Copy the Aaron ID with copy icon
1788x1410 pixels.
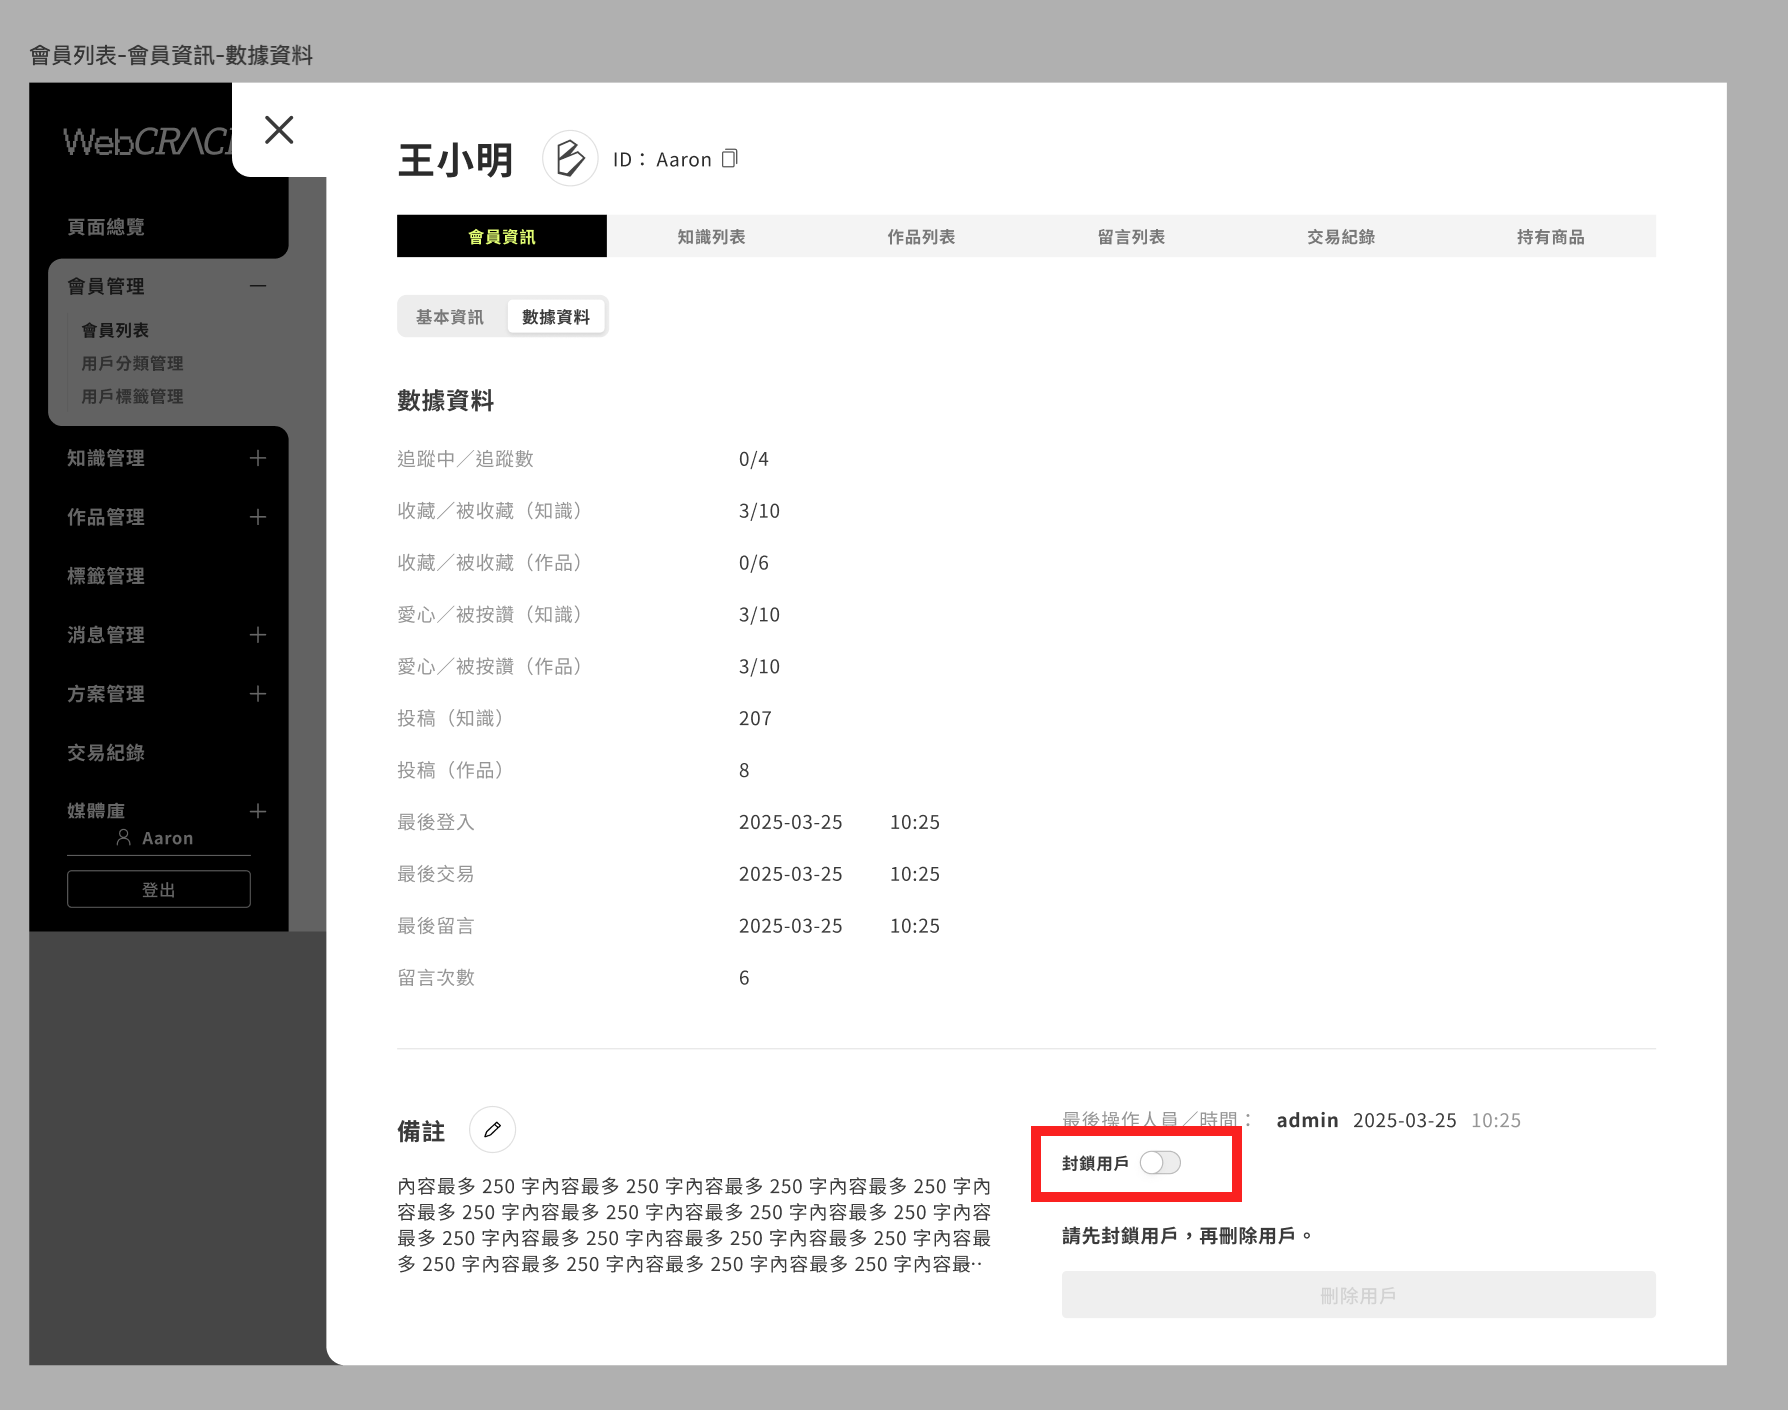point(730,159)
